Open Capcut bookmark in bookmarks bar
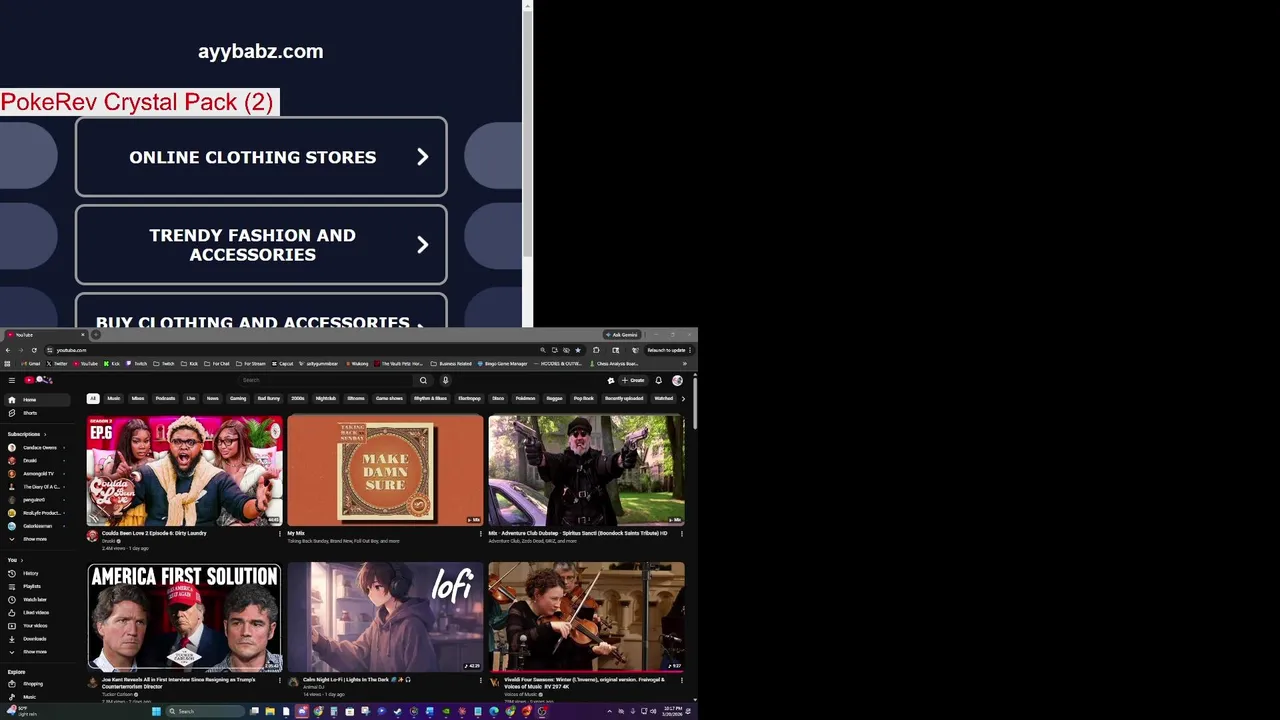Viewport: 1280px width, 720px height. point(282,364)
